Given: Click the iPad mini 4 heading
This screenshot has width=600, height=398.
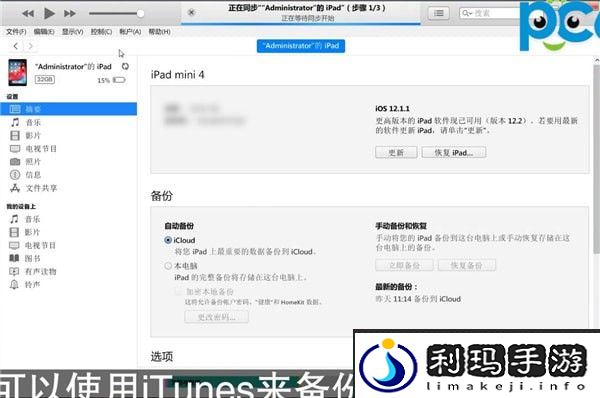Looking at the screenshot, I should pyautogui.click(x=178, y=75).
